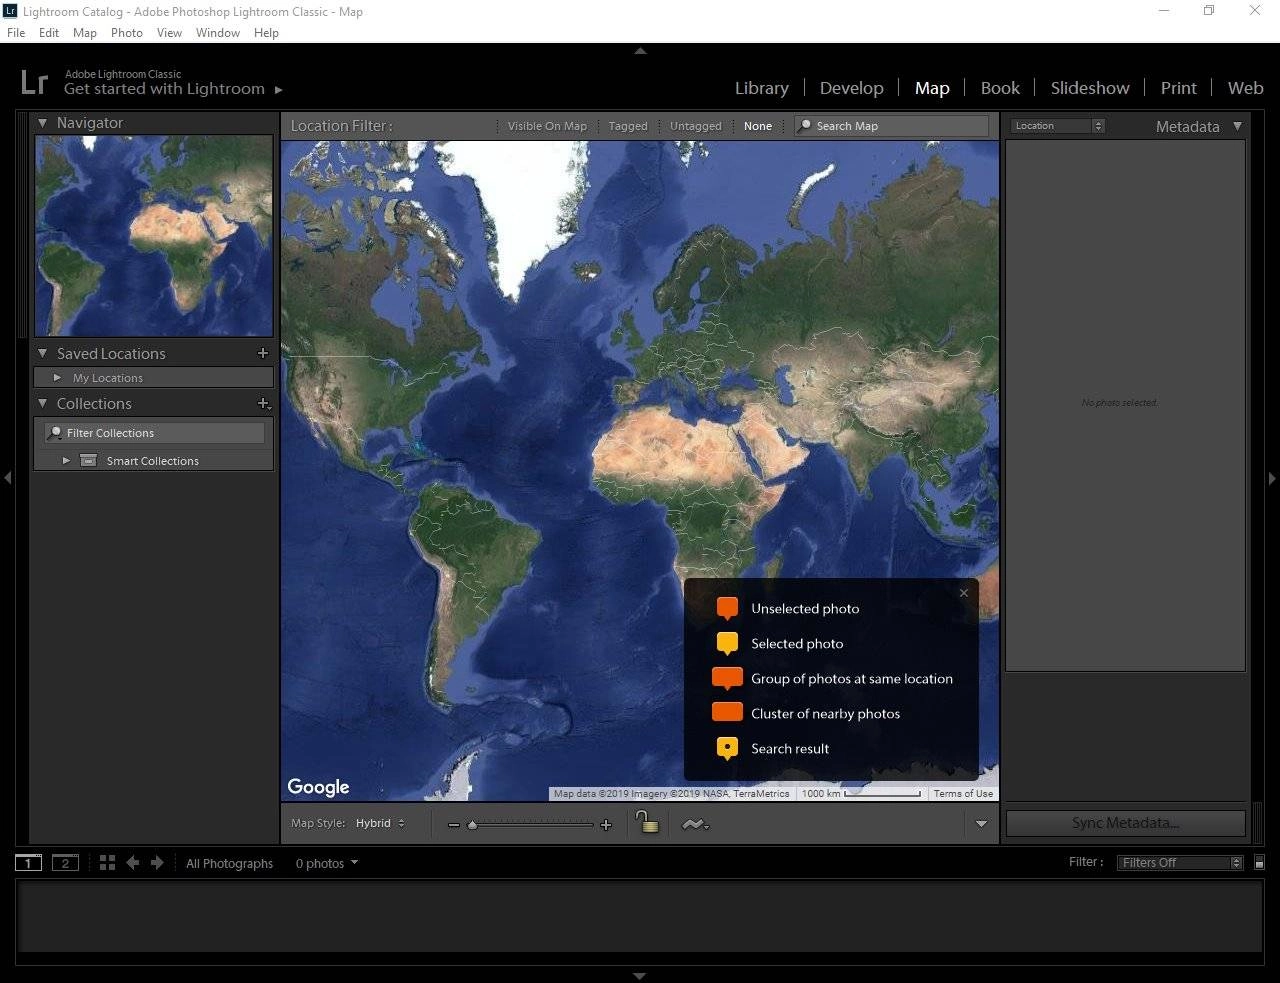Hide the top module picker panel
1280x983 pixels.
coord(640,50)
